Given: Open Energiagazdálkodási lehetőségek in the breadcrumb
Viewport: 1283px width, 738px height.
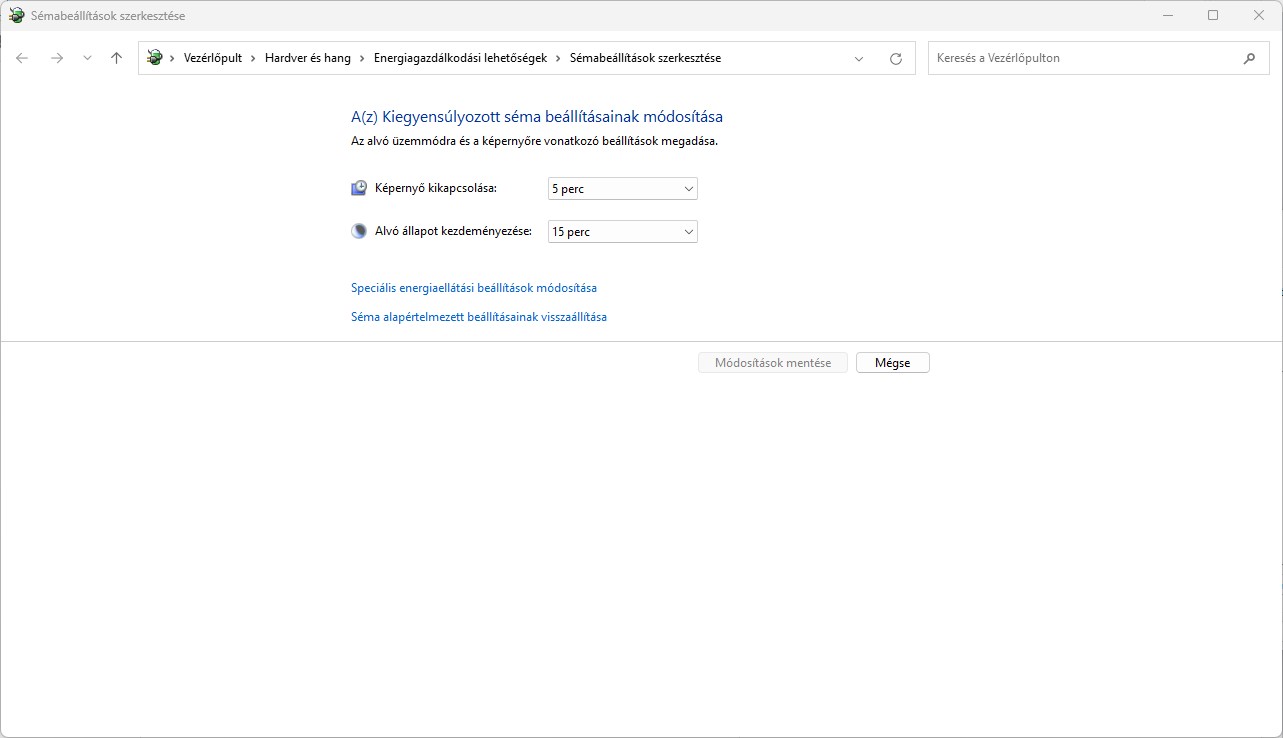Looking at the screenshot, I should [x=460, y=58].
